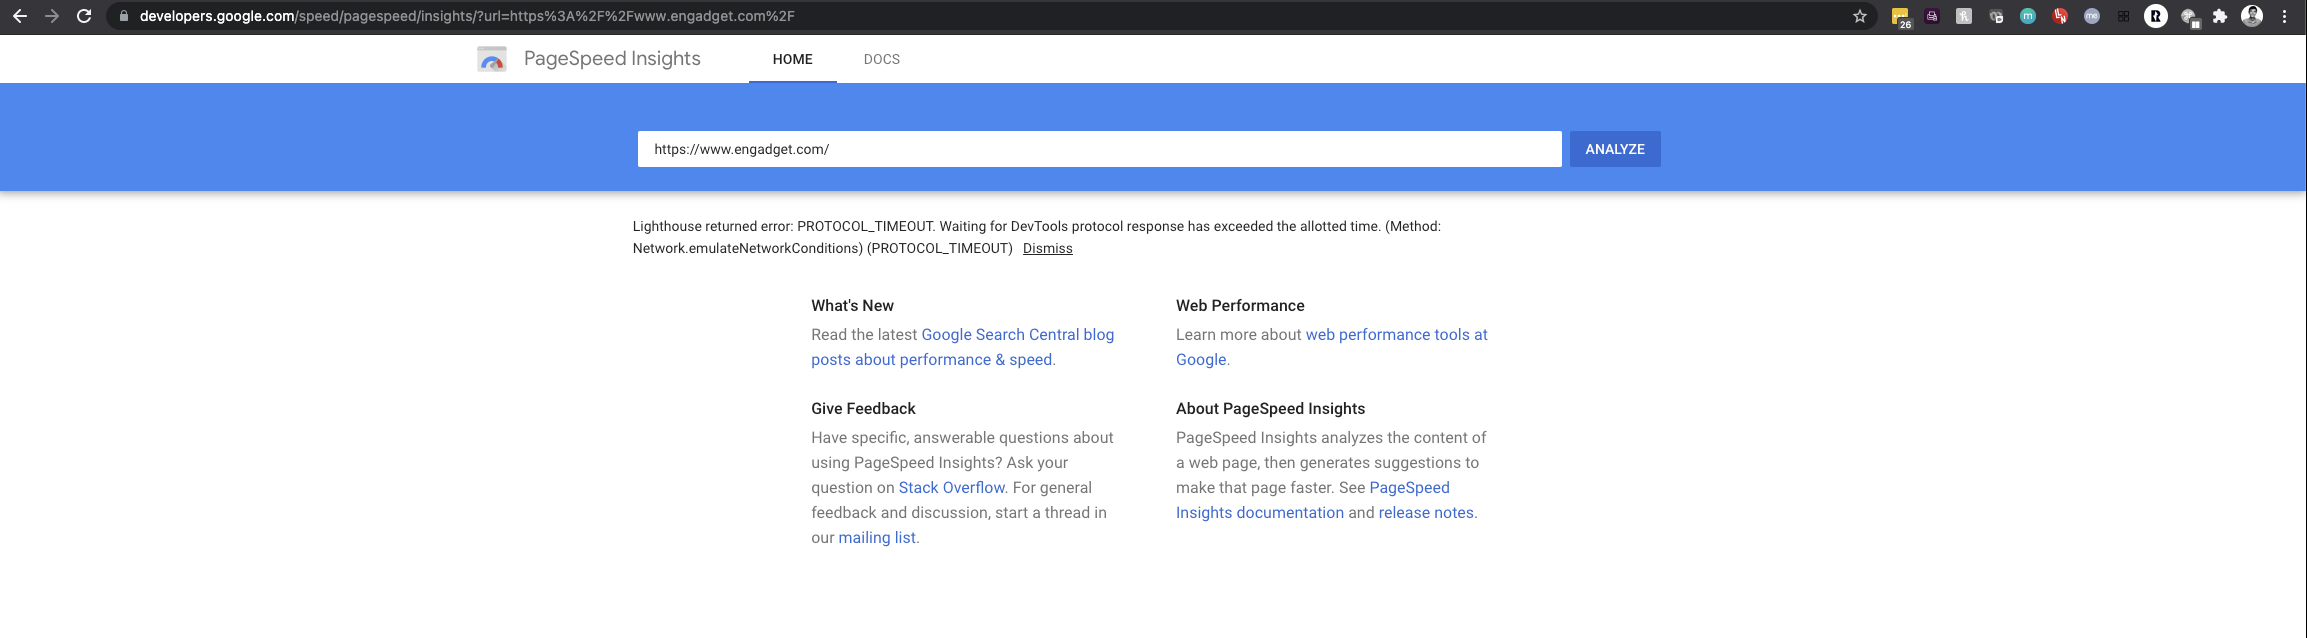
Task: Open the extension showing 26 notifications
Action: (1900, 16)
